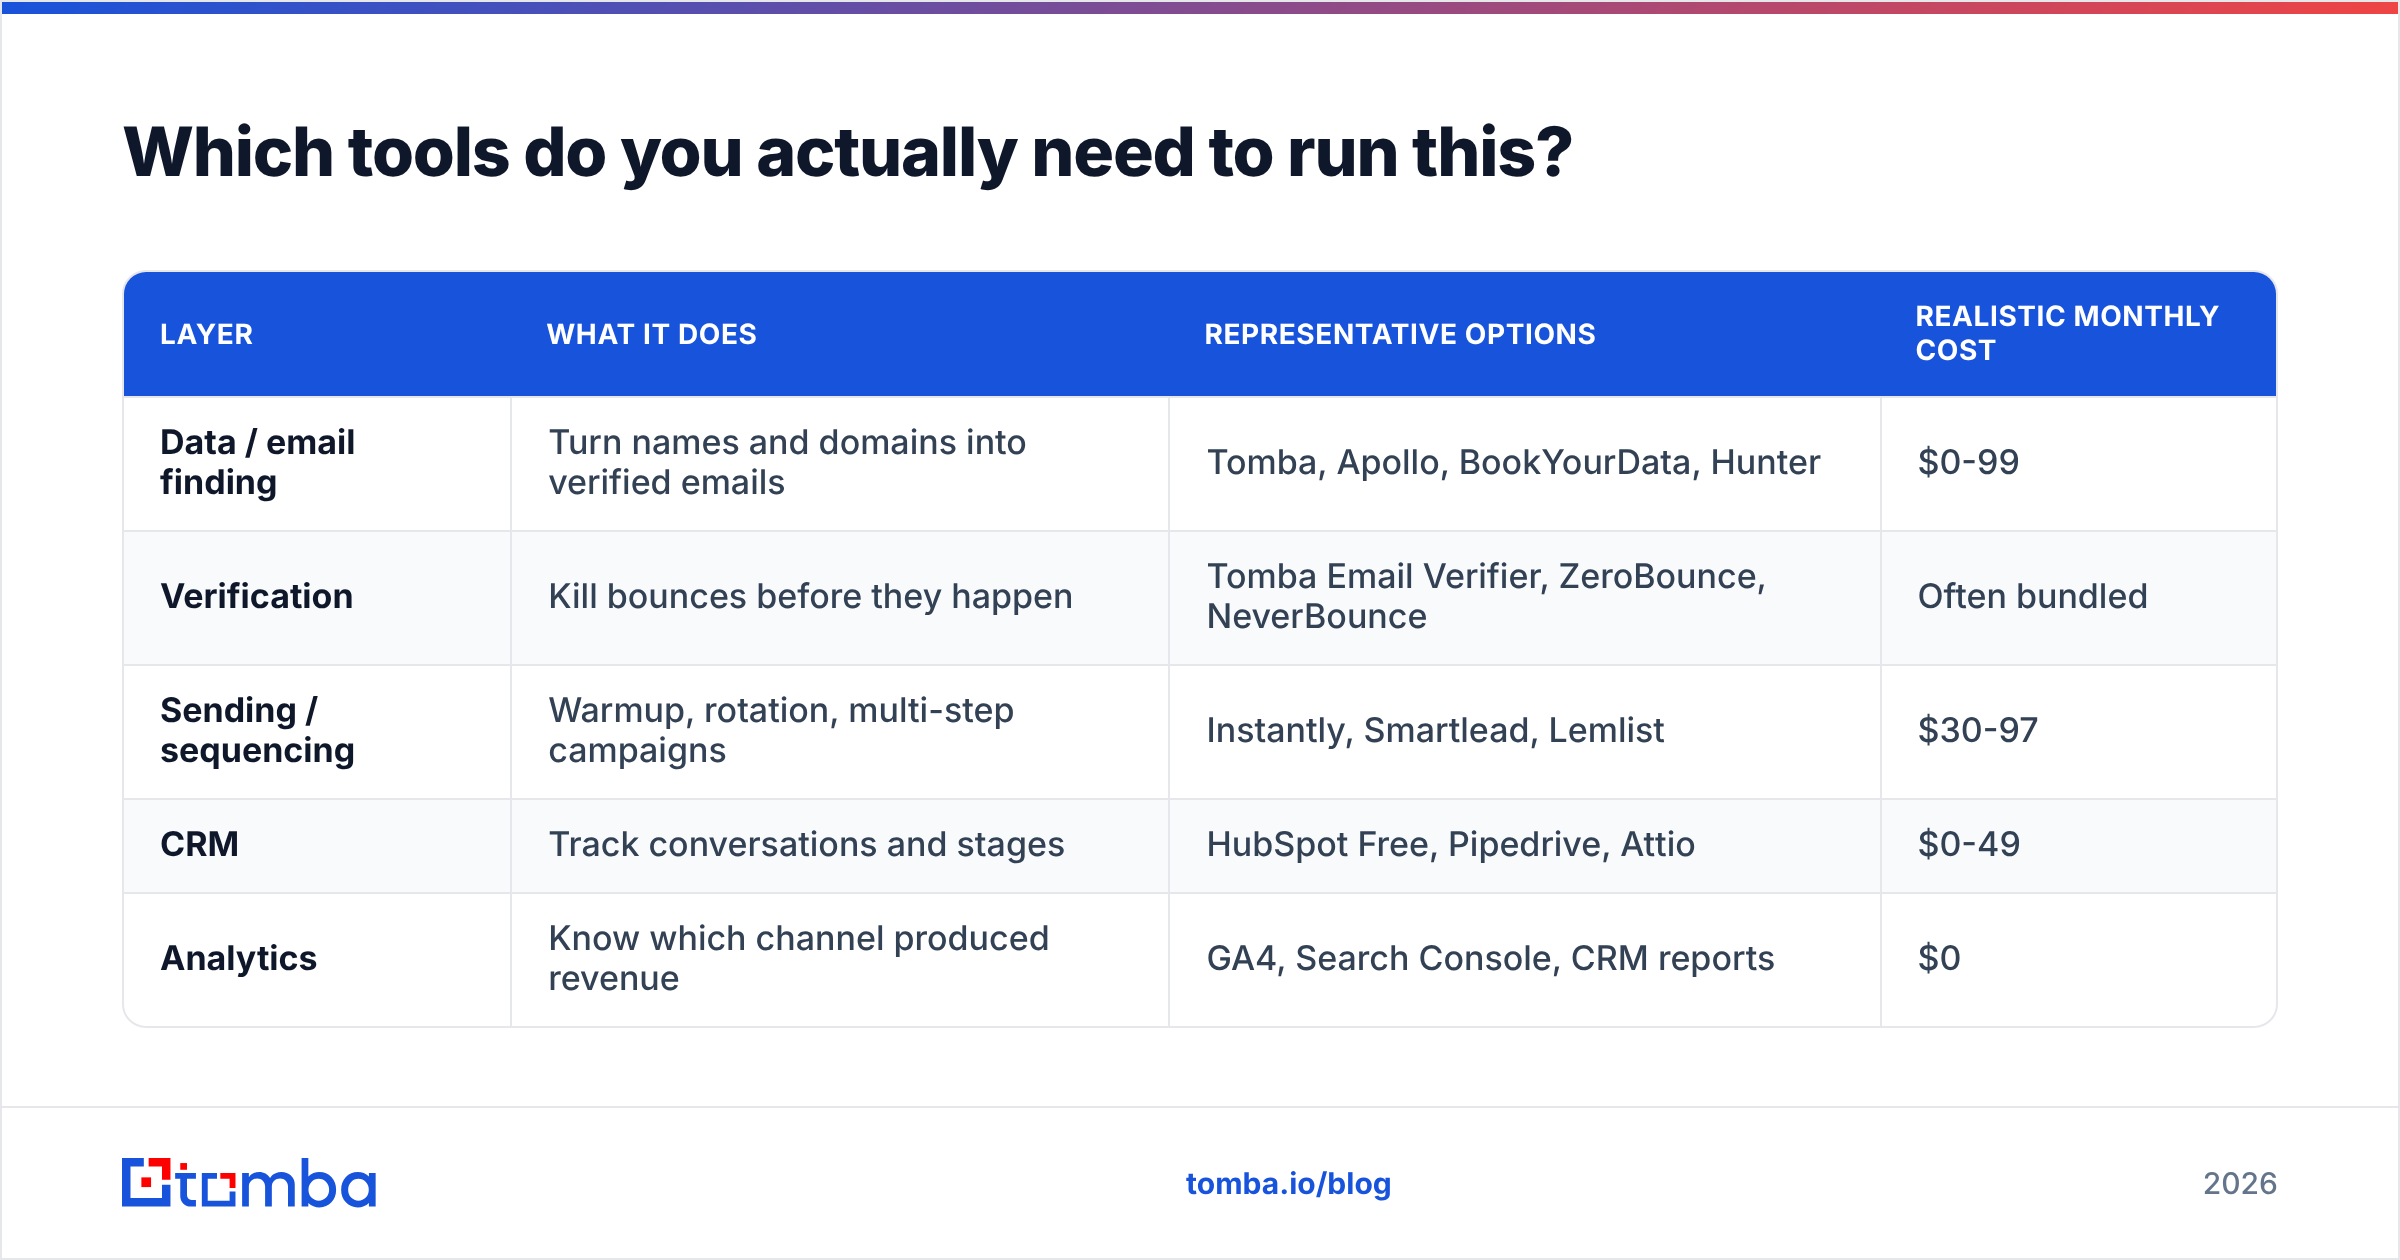The image size is (2400, 1260).
Task: Click the 'CRM' layer cell
Action: 317,846
